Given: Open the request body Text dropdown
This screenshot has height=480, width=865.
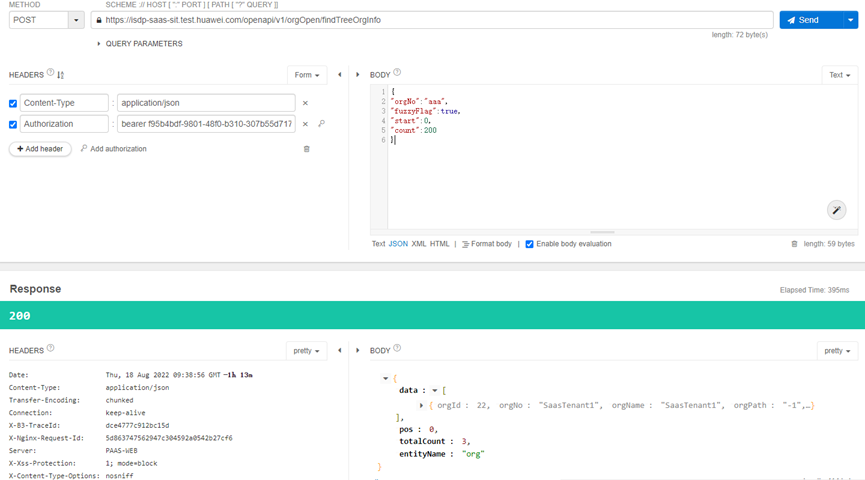Looking at the screenshot, I should 840,75.
